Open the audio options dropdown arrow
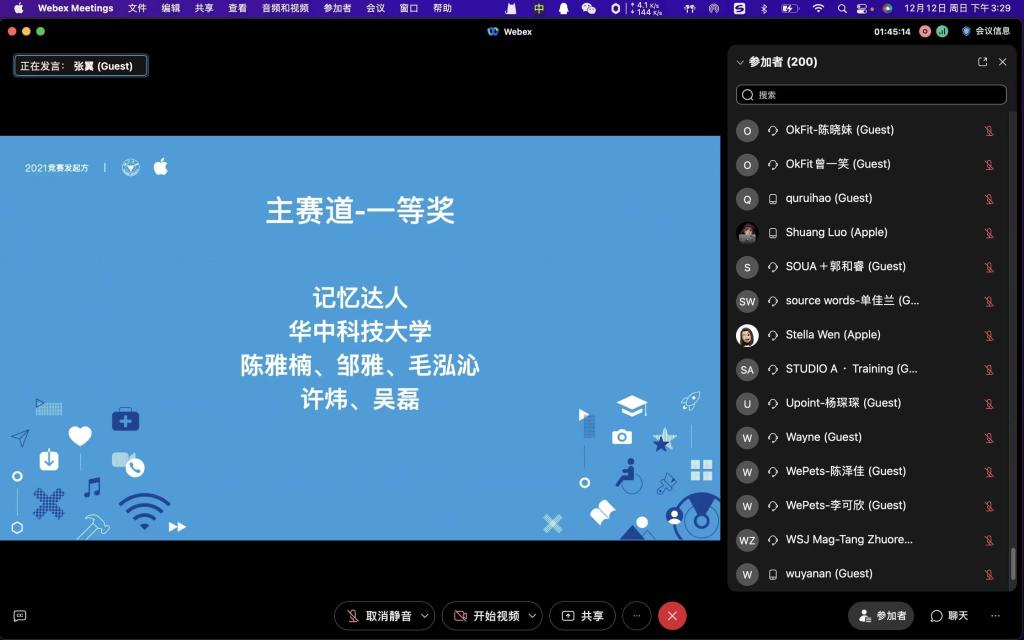Viewport: 1024px width, 640px height. (x=426, y=616)
